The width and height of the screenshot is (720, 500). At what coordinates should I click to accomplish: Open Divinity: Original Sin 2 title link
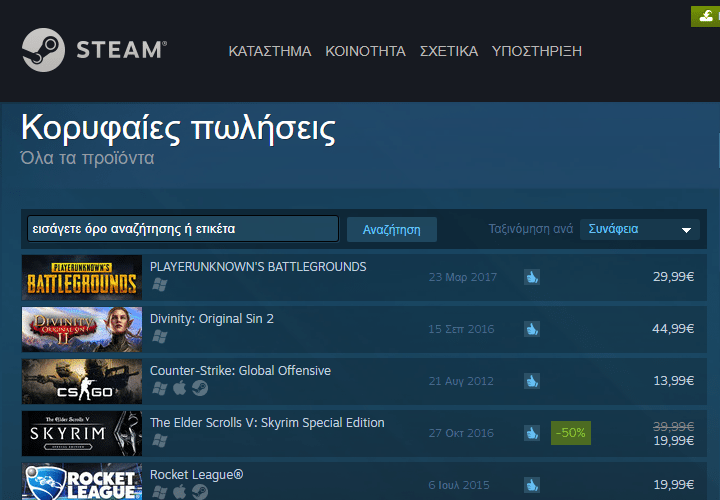pyautogui.click(x=212, y=319)
